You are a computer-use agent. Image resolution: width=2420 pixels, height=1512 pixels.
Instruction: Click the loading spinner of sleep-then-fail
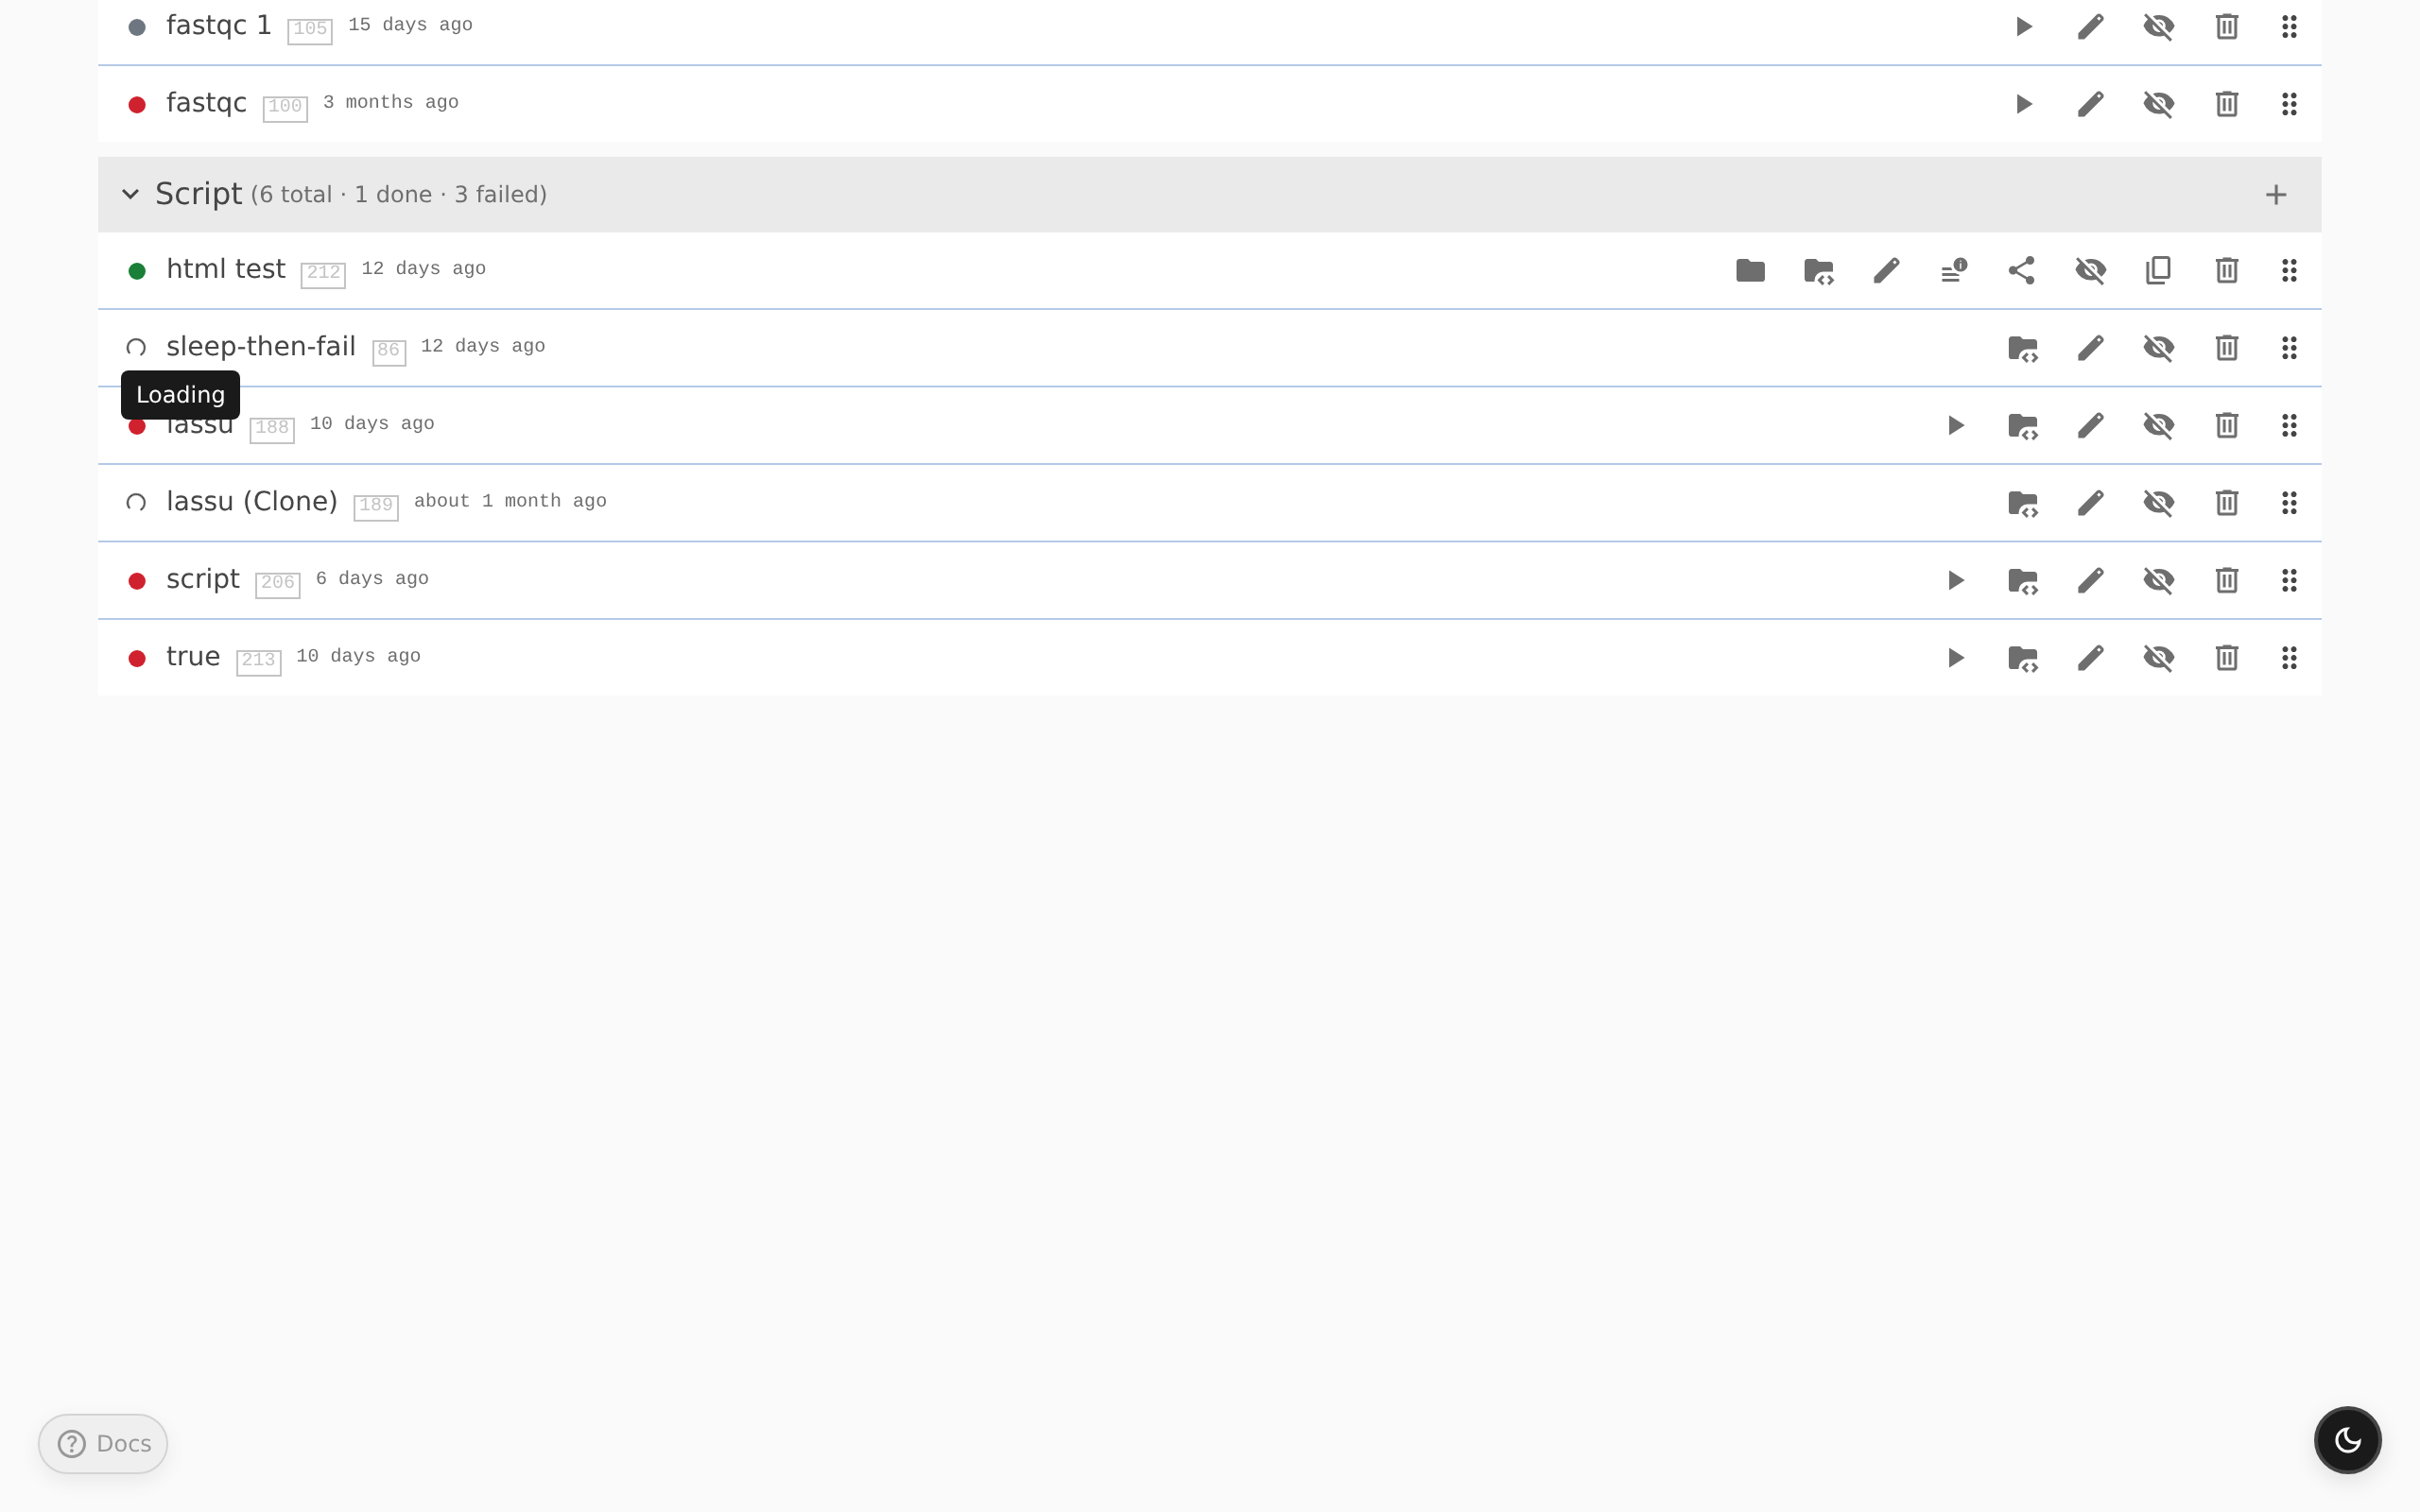click(136, 348)
